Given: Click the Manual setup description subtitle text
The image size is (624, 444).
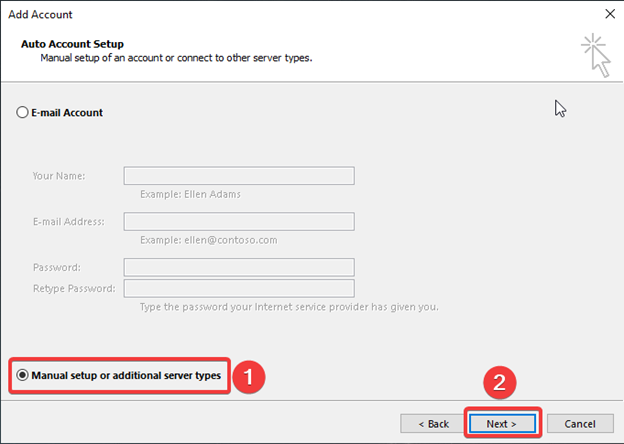Looking at the screenshot, I should [176, 58].
